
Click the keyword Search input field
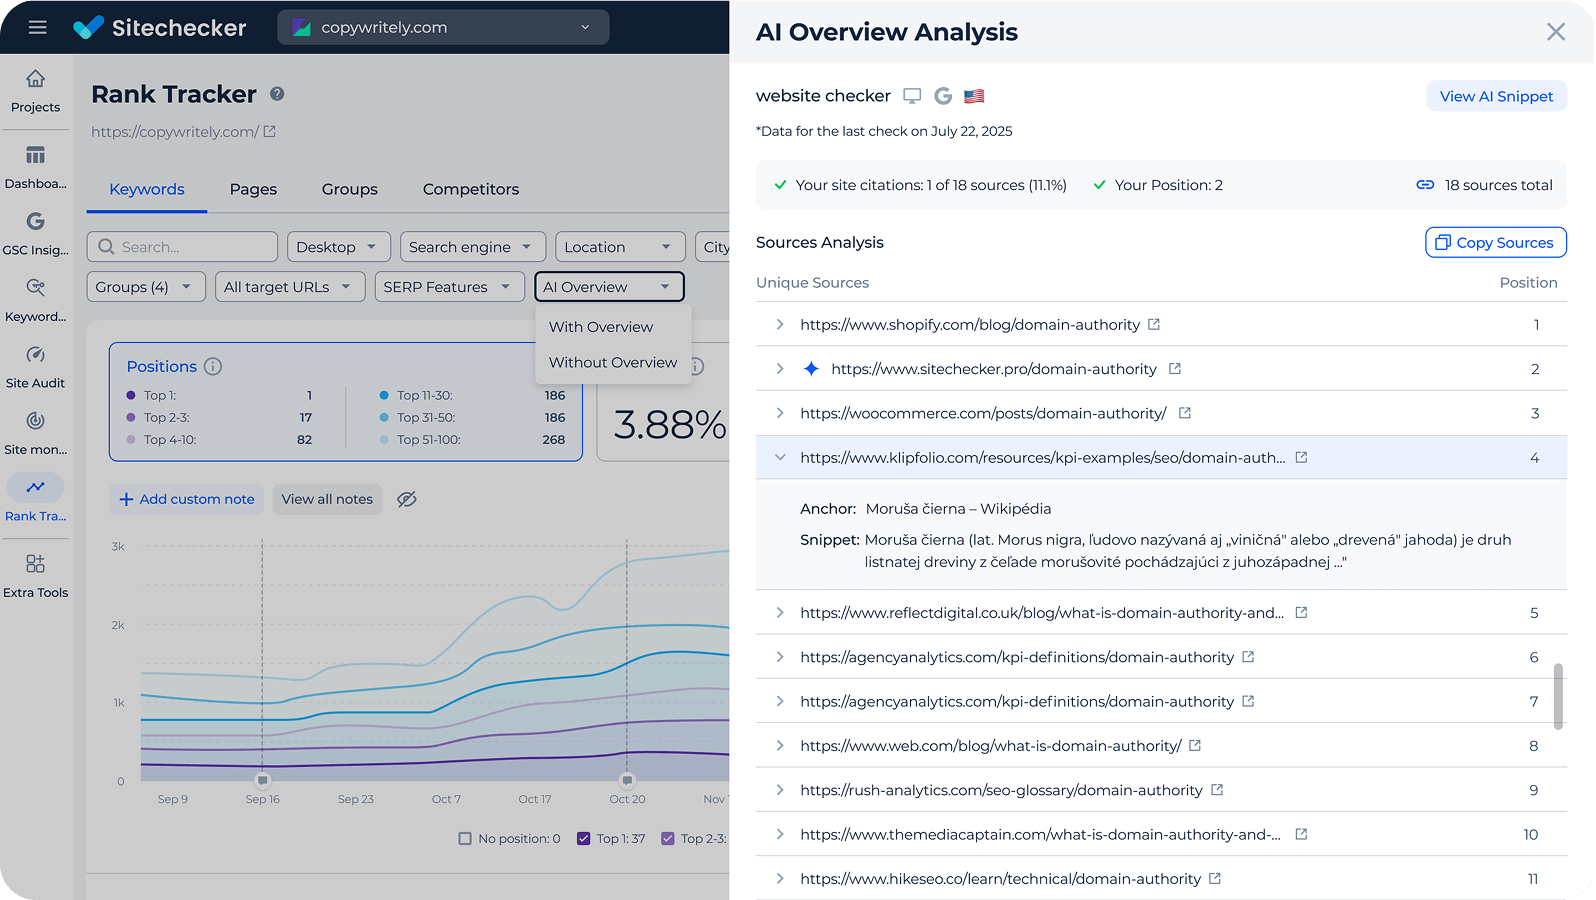pyautogui.click(x=183, y=247)
